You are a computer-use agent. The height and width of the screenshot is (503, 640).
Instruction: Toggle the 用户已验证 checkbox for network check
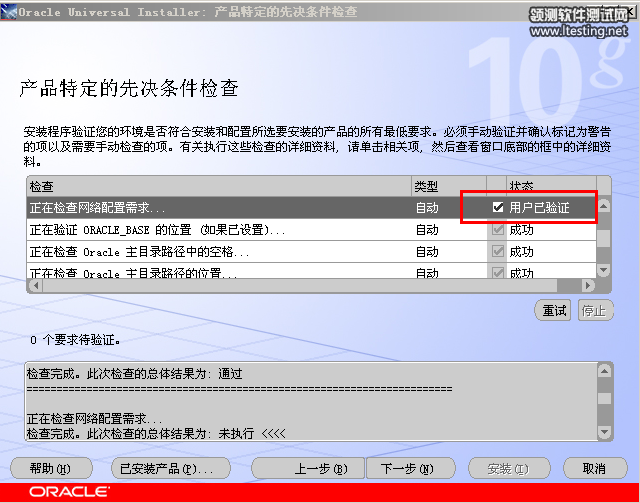pos(498,208)
